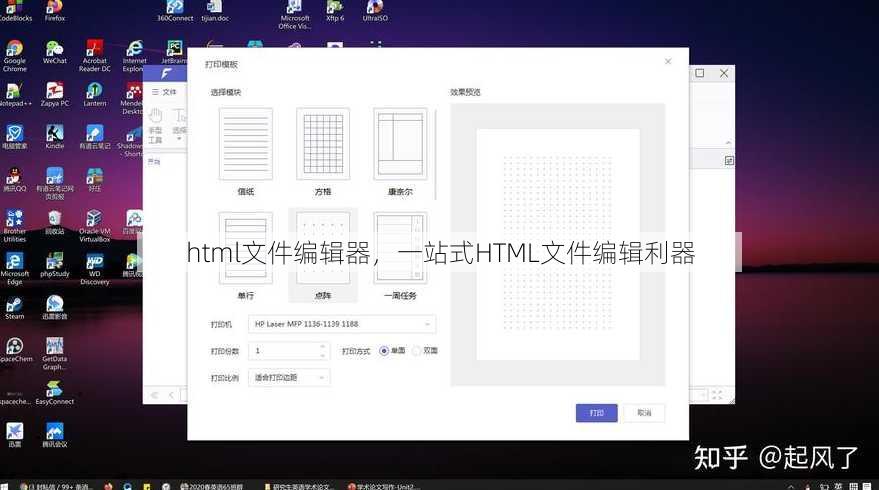Screen dimensions: 879x490
Task: Open the 好压 desktop icon
Action: (x=95, y=180)
